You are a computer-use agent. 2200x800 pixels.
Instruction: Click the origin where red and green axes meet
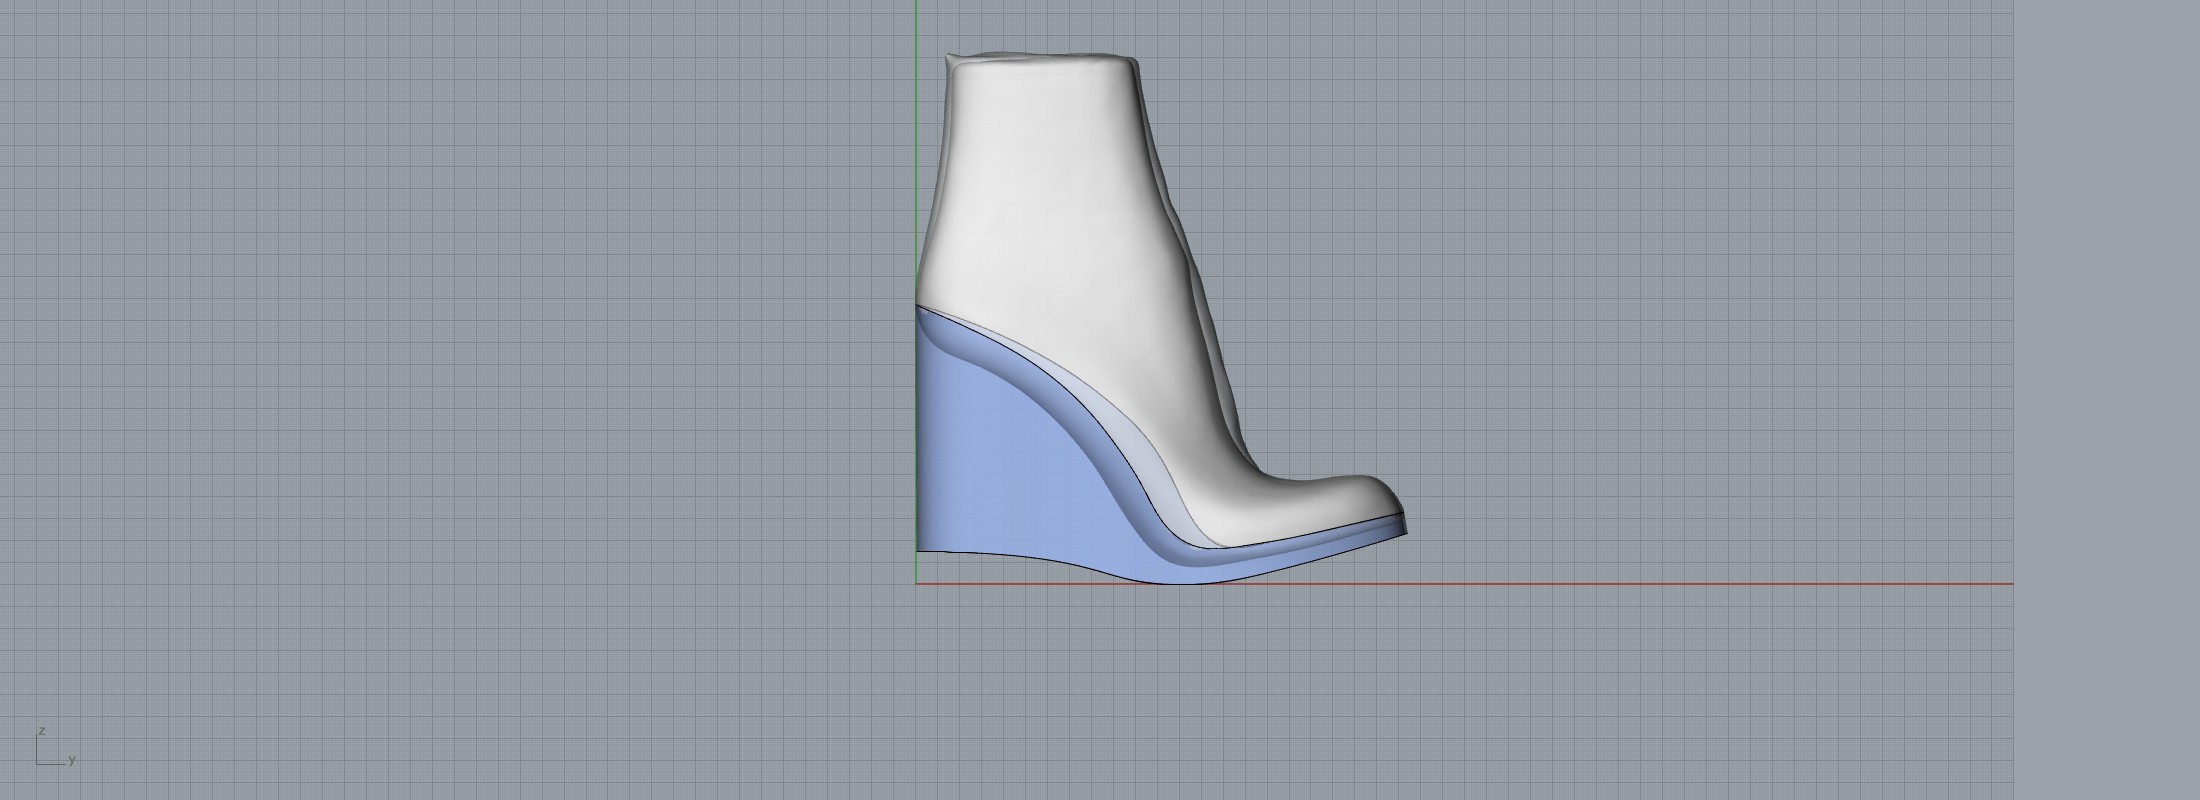pos(917,584)
